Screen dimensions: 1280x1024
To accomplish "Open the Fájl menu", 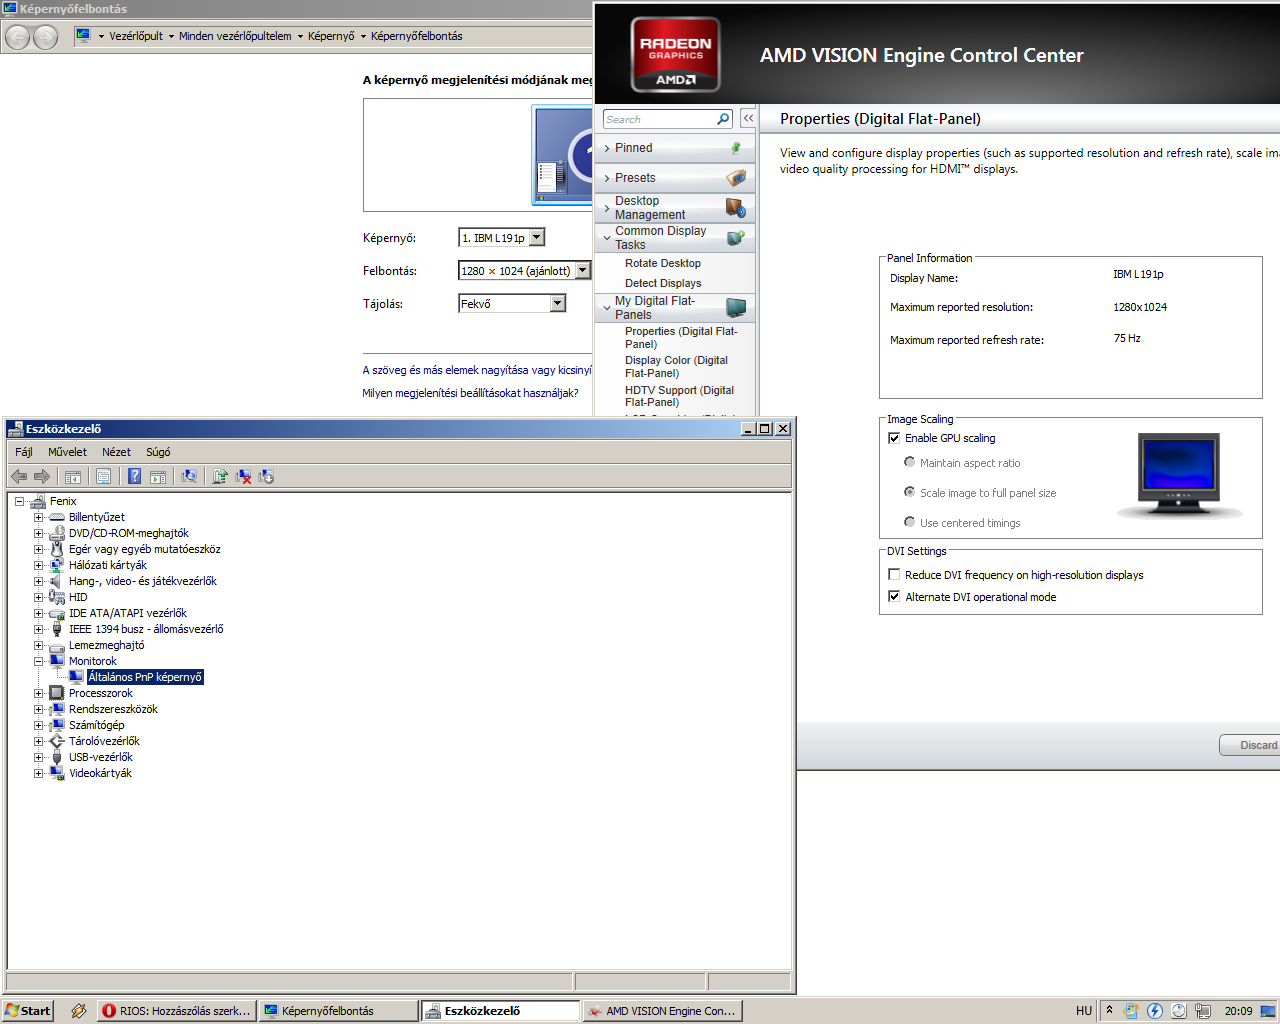I will 24,452.
